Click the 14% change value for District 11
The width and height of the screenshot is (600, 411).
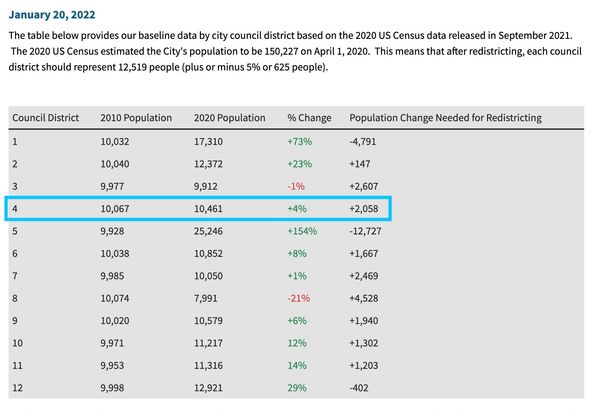point(298,364)
